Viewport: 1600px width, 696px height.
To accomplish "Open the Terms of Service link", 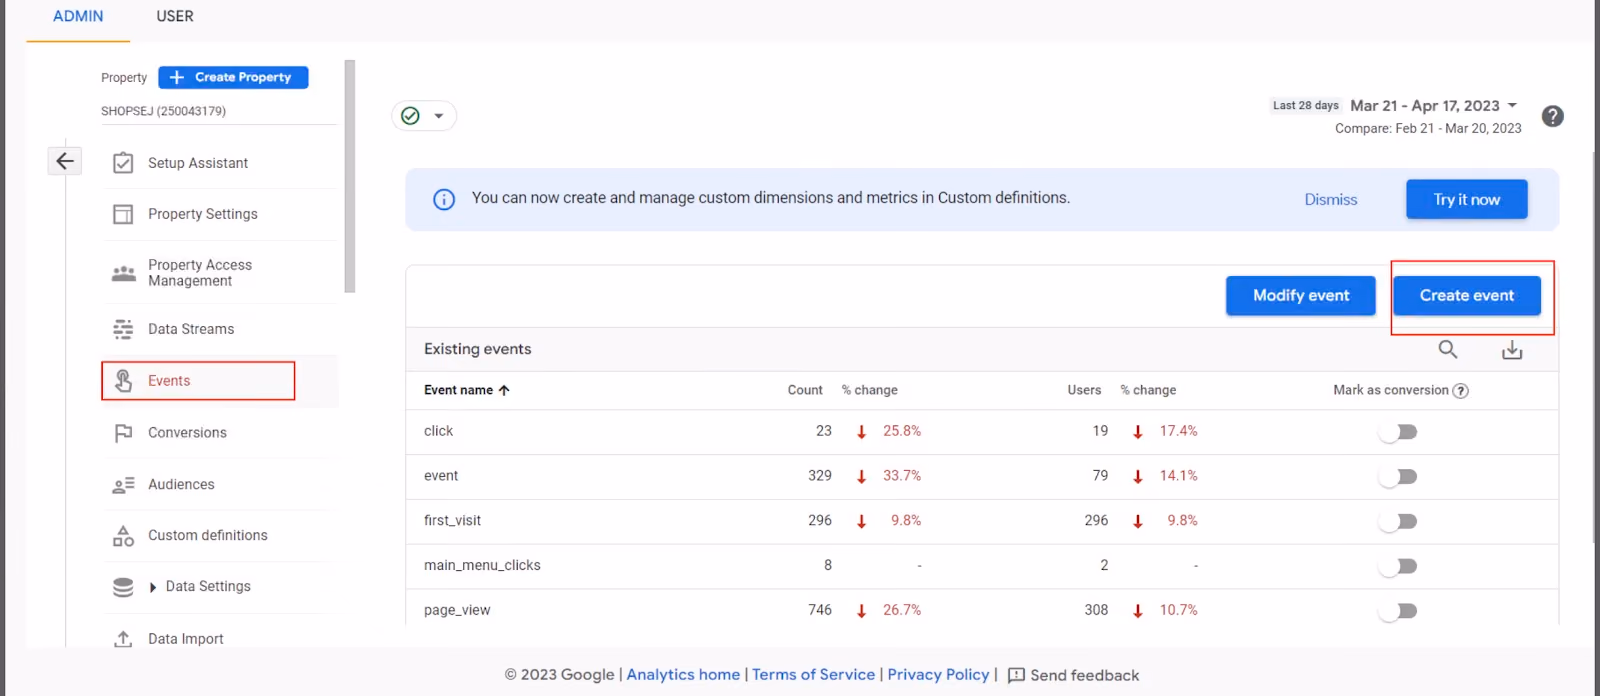I will [x=813, y=675].
